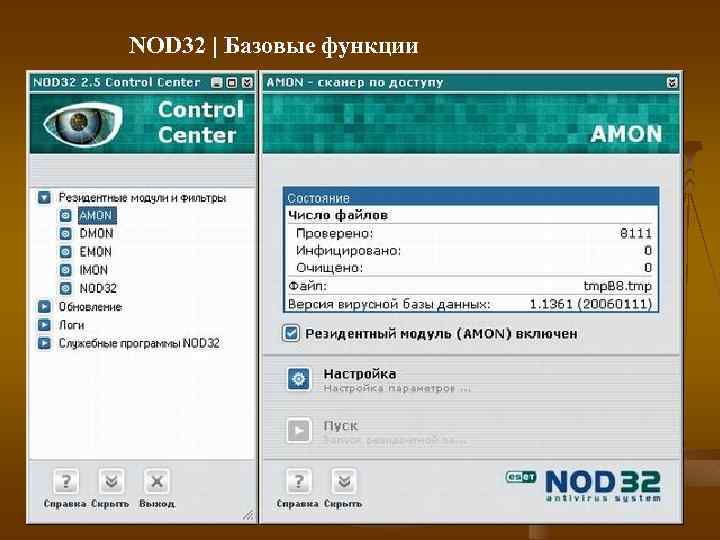Click the NOD32 scanner icon in the tree
The height and width of the screenshot is (540, 720).
66,289
